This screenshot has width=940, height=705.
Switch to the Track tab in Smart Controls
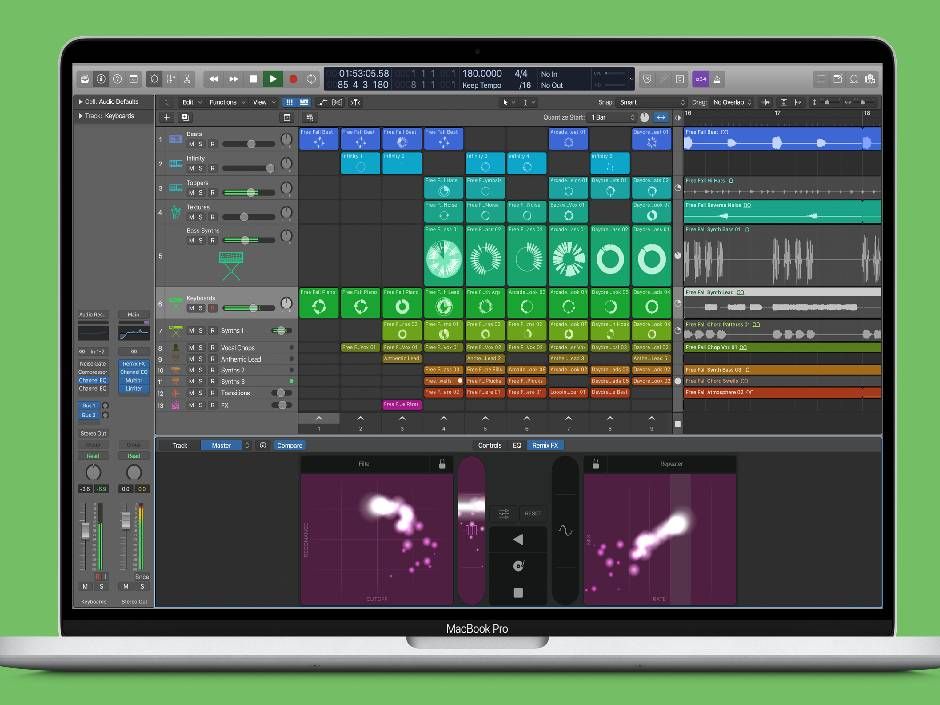tap(180, 445)
